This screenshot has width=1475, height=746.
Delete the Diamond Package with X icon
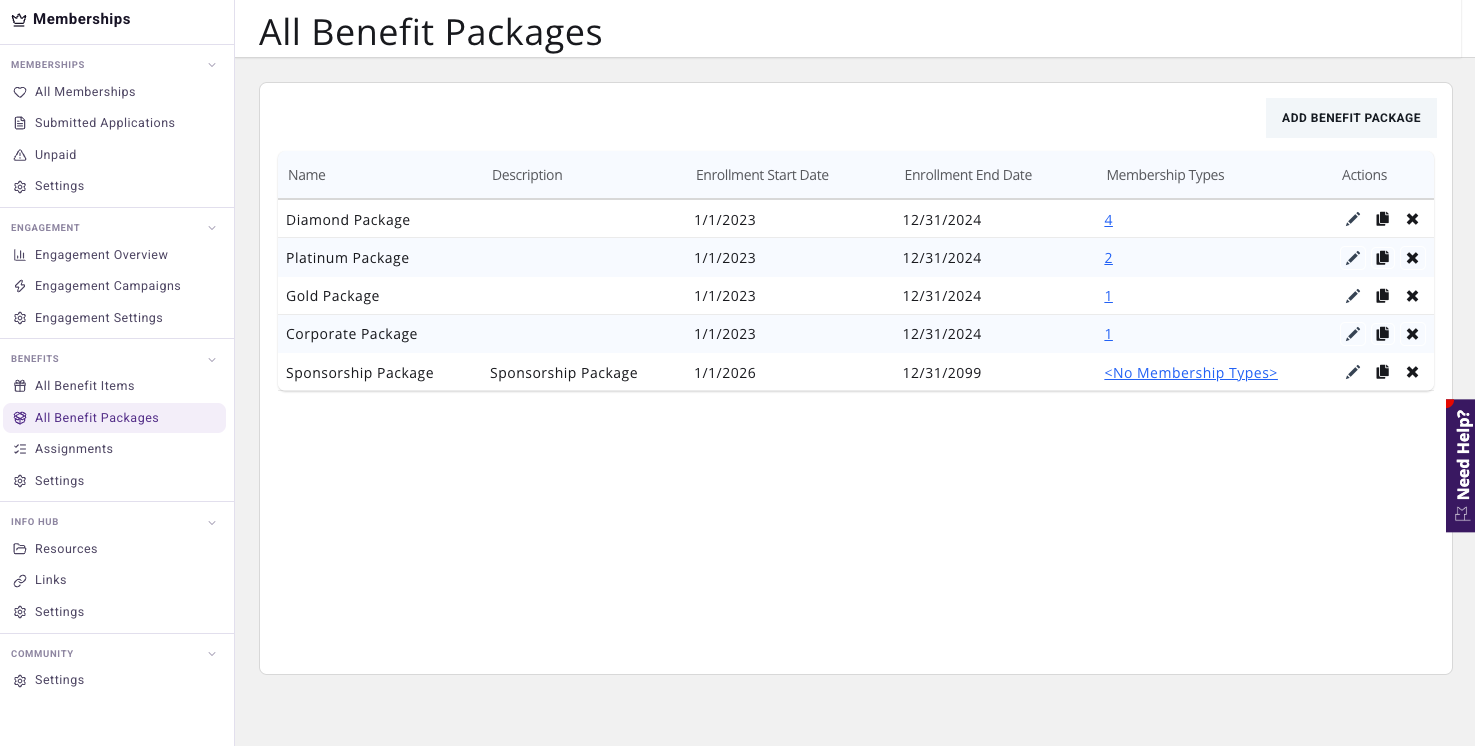coord(1412,219)
